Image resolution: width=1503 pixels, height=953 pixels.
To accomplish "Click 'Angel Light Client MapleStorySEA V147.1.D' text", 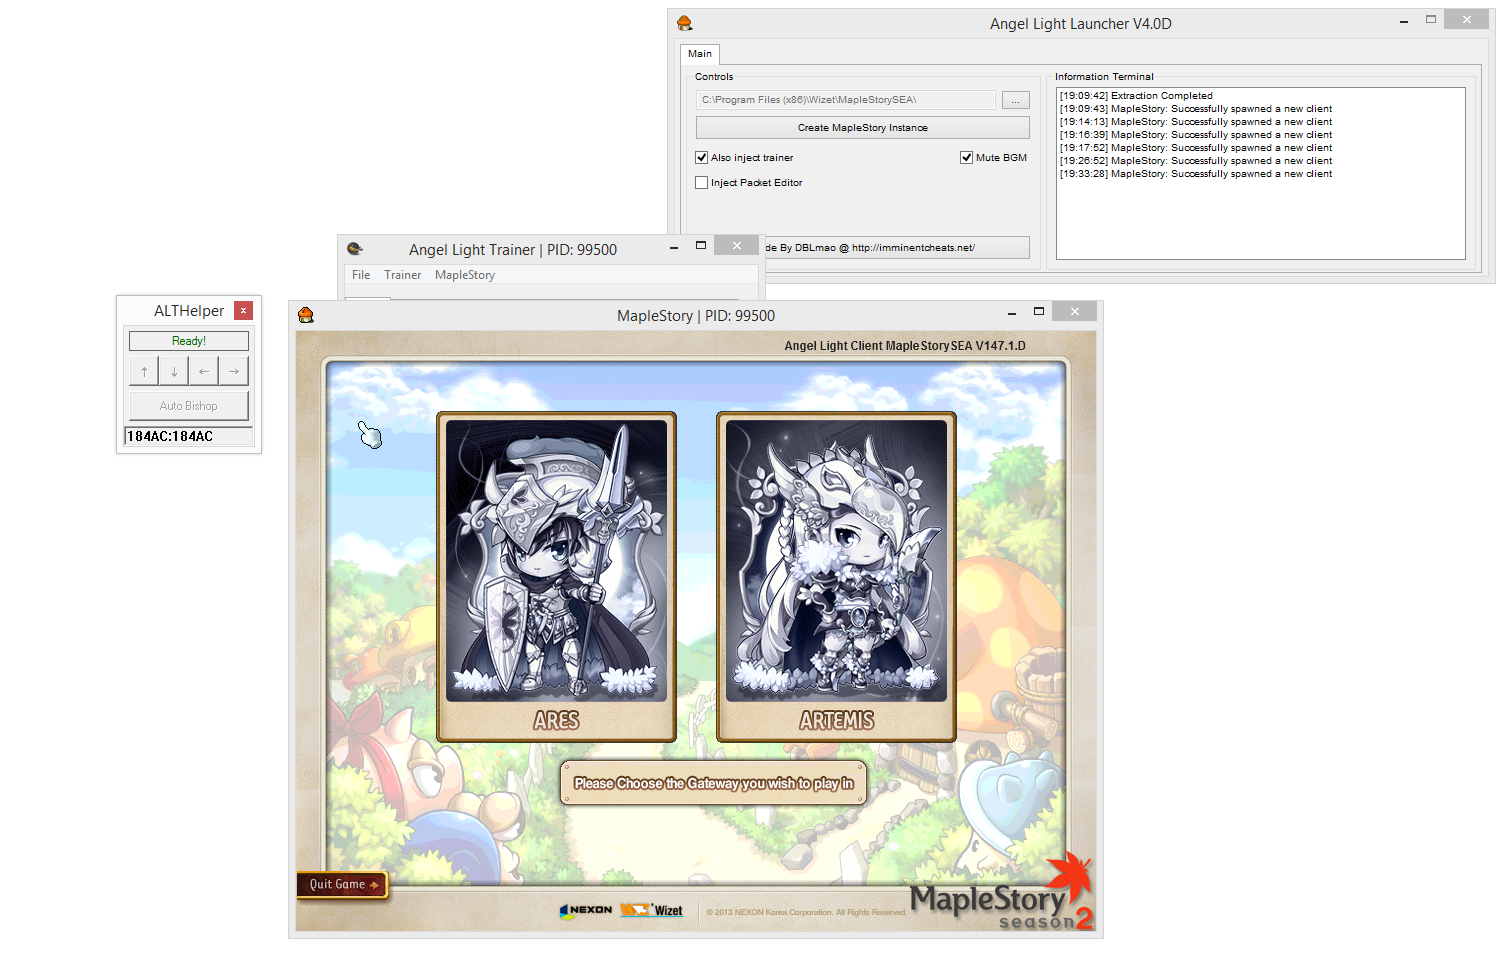I will pos(905,346).
